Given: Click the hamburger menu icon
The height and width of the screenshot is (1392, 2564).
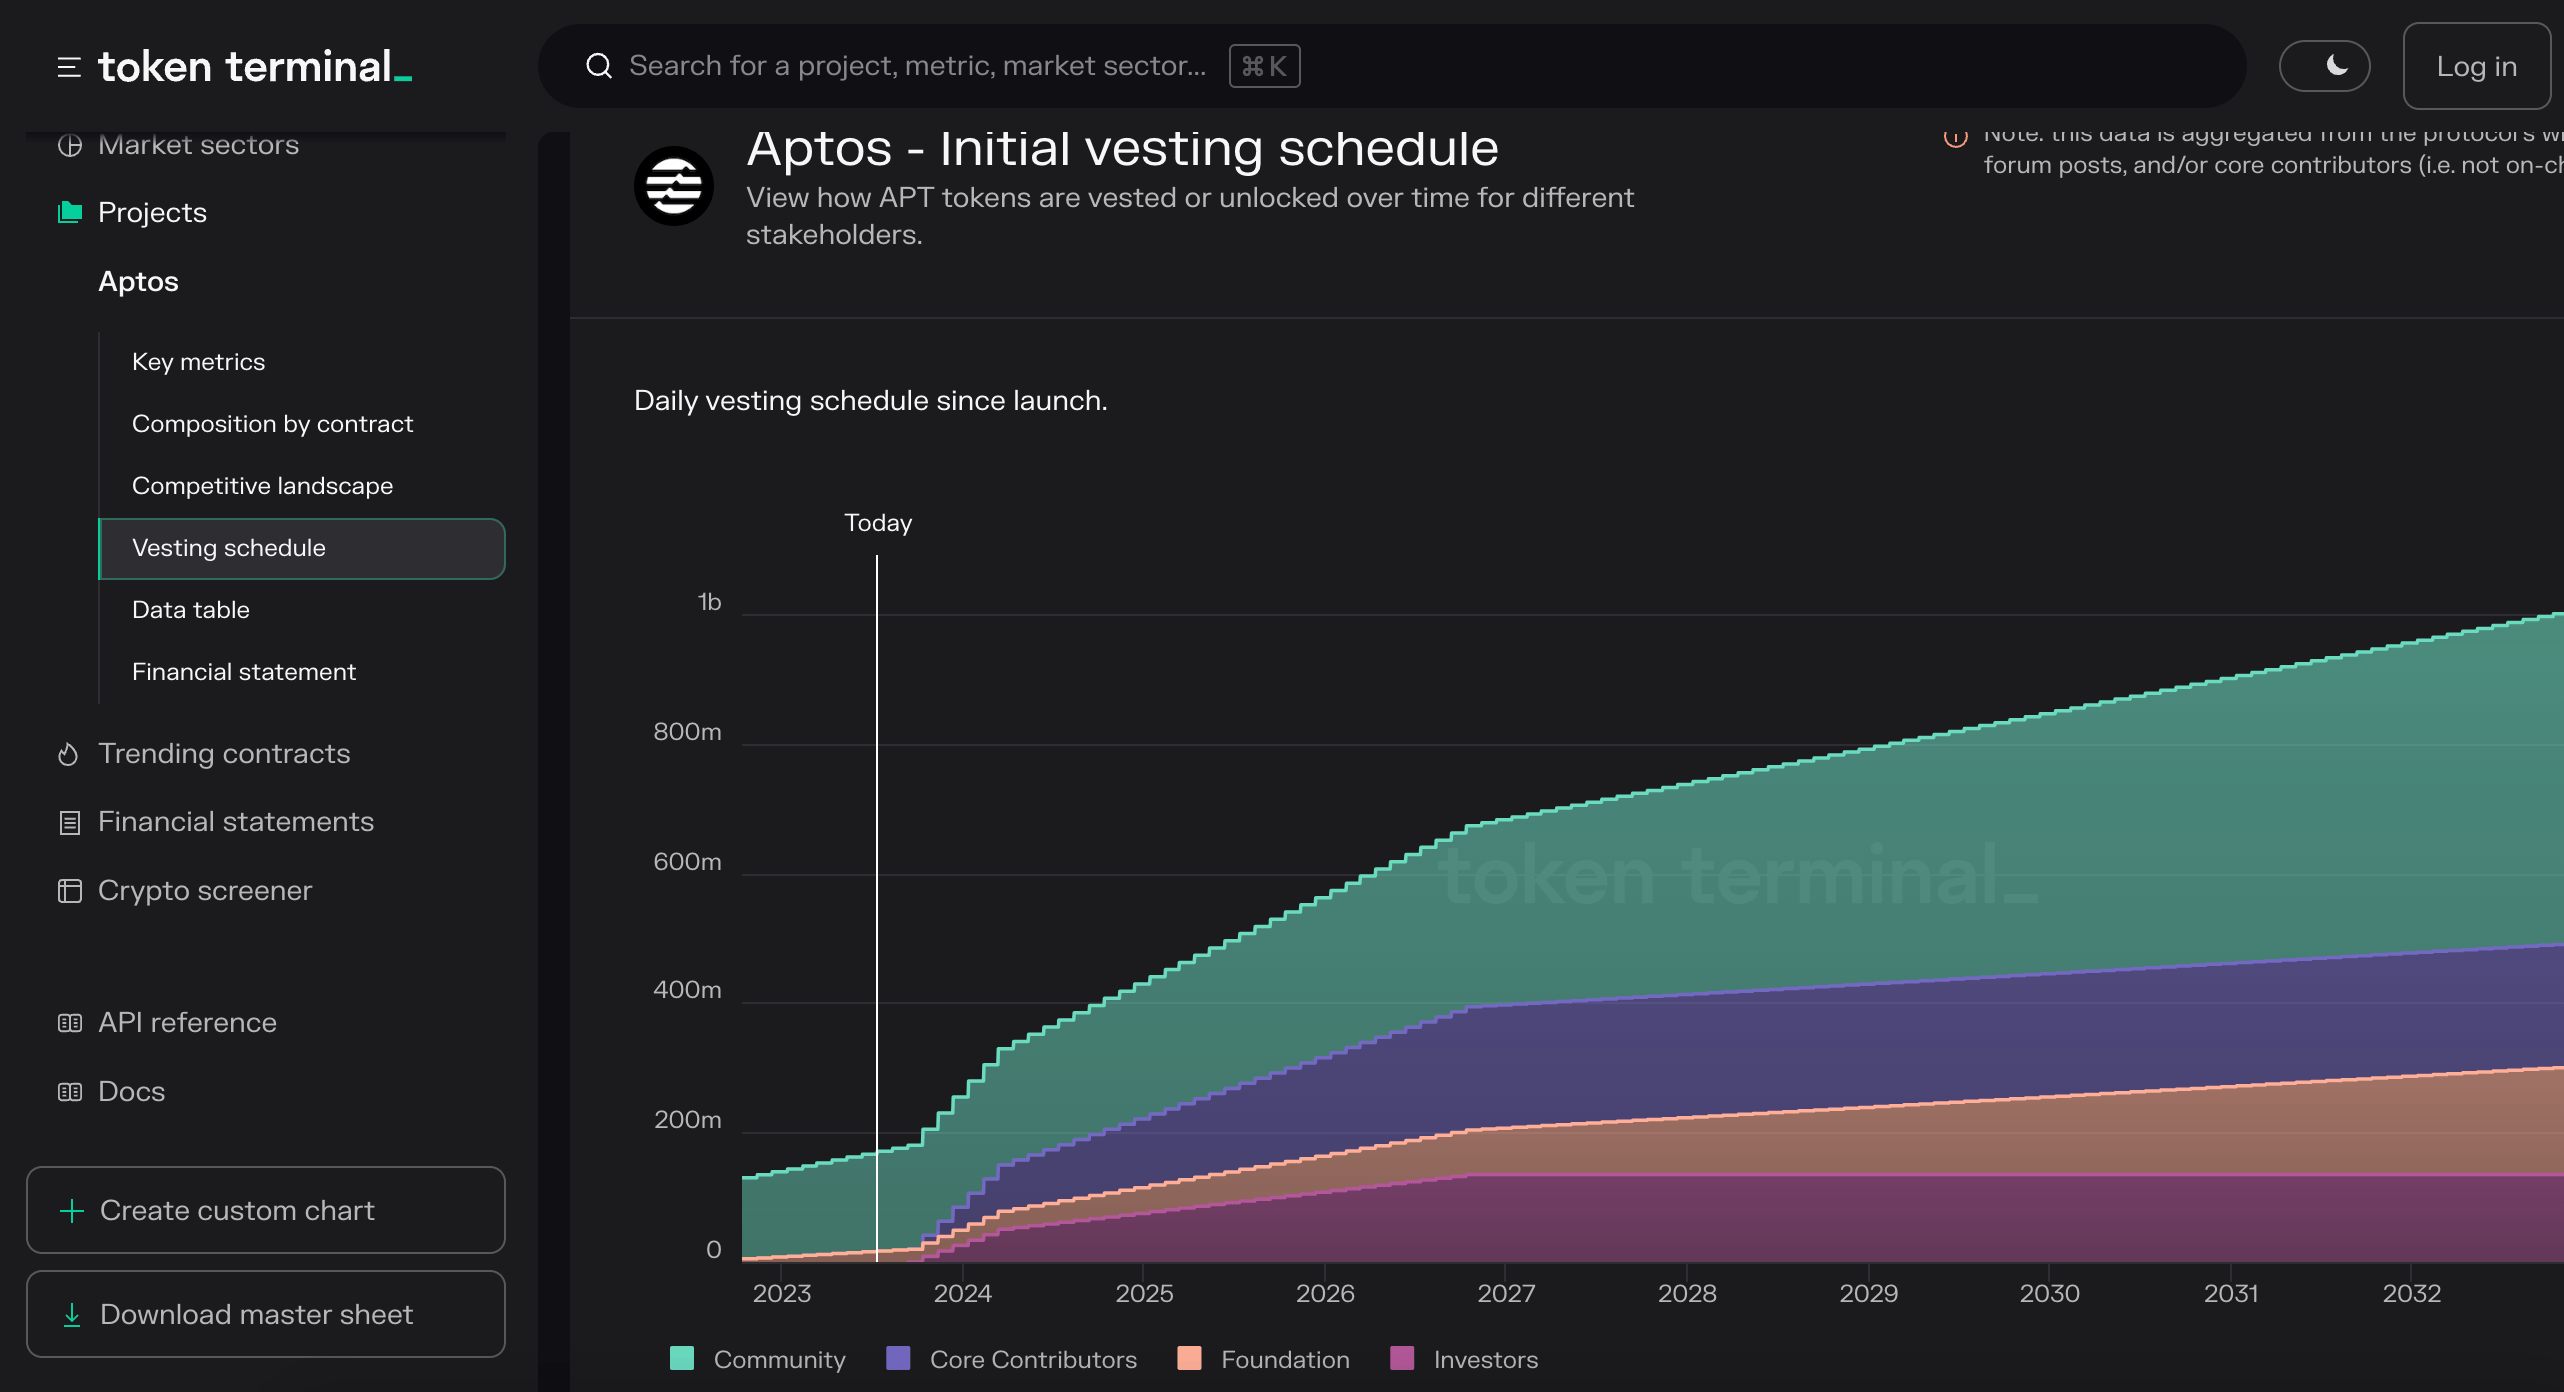Looking at the screenshot, I should click(69, 67).
